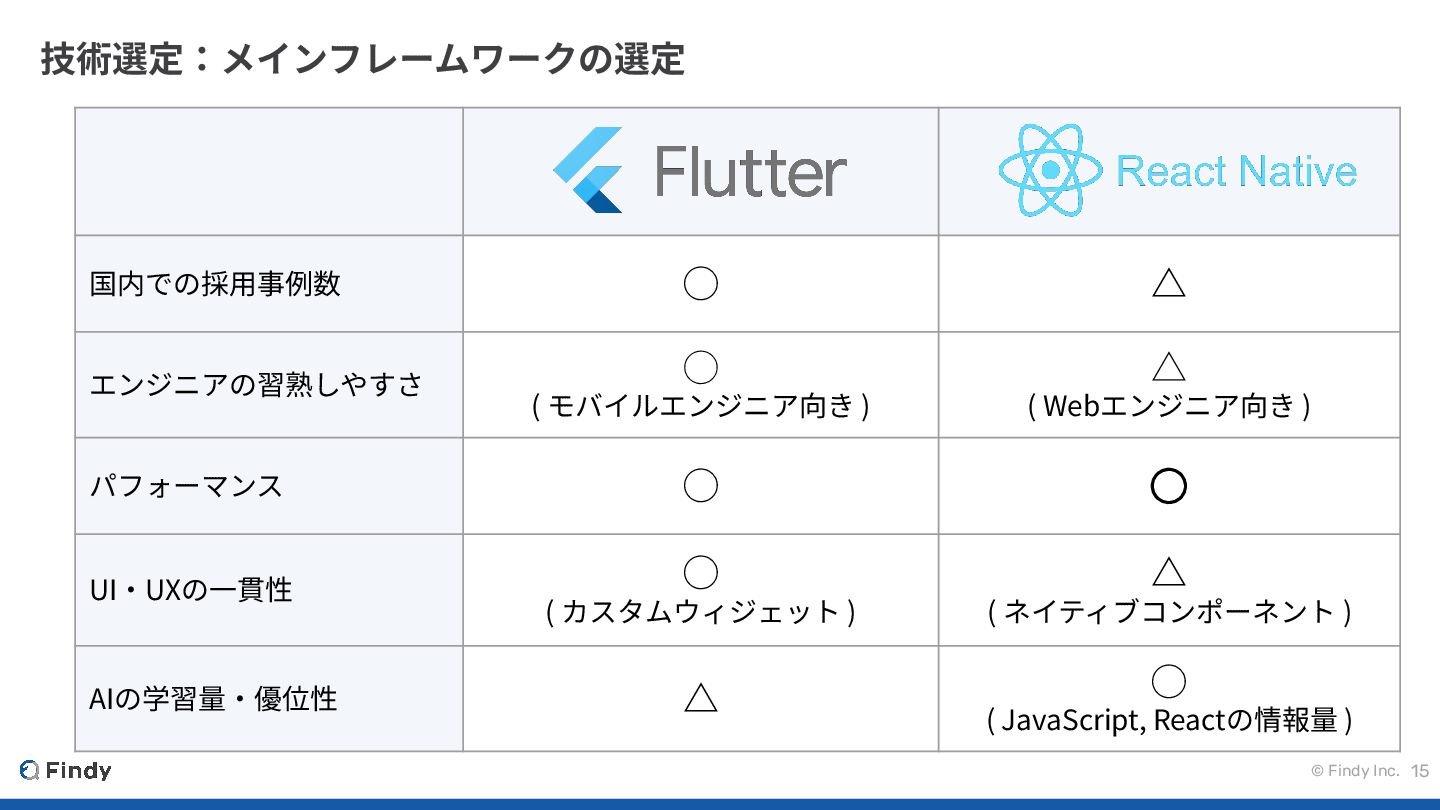Click Flutter's circle in the 国内での採用事例数 row

[x=700, y=284]
